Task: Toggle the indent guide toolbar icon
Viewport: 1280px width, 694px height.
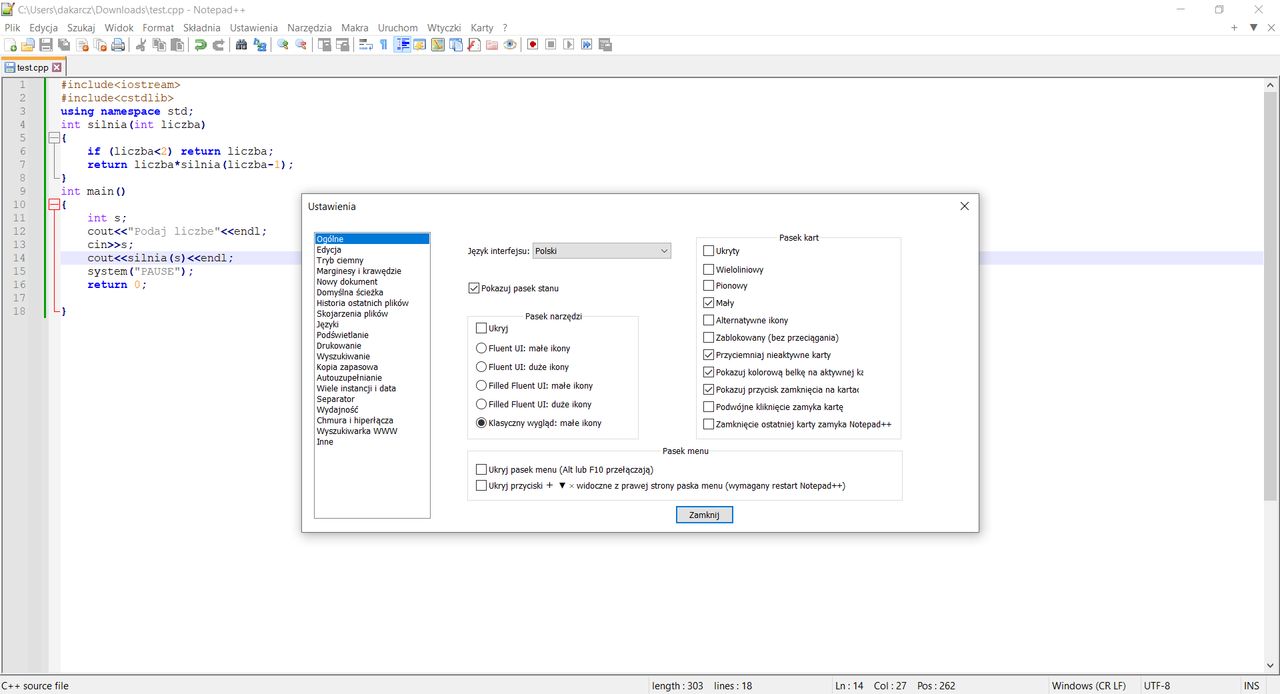Action: 402,44
